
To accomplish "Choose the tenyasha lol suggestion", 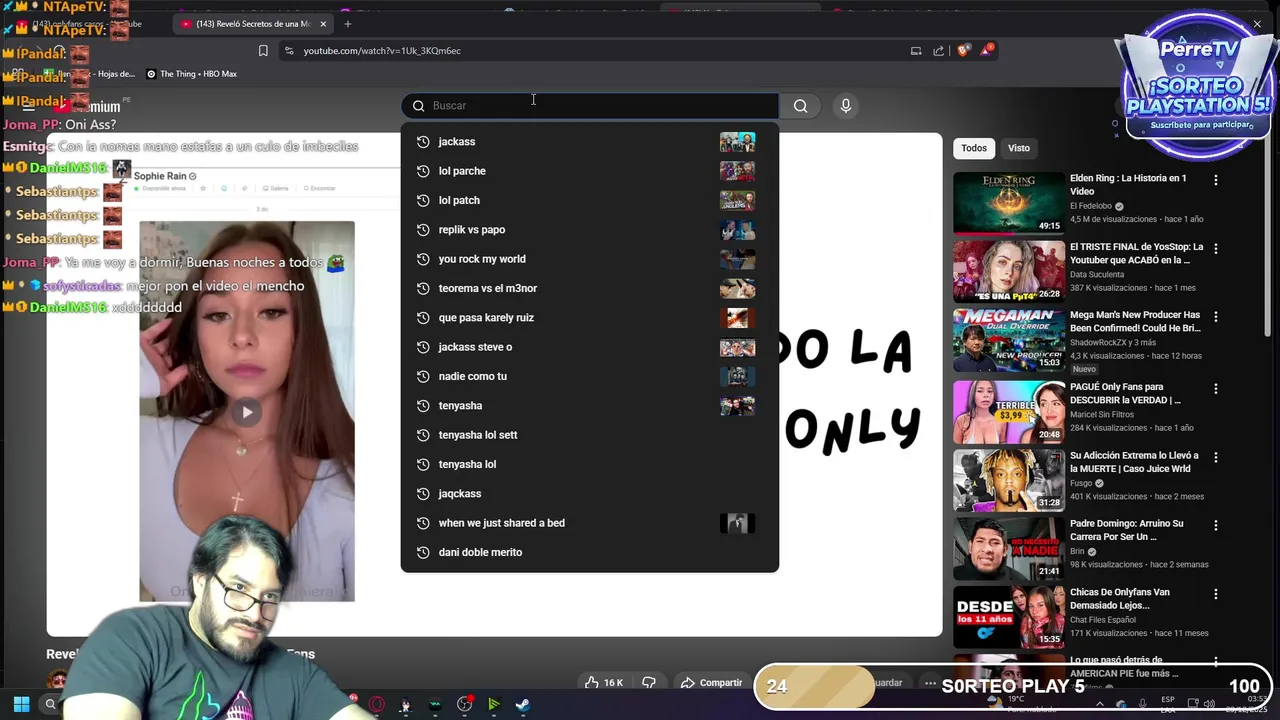I will point(590,464).
